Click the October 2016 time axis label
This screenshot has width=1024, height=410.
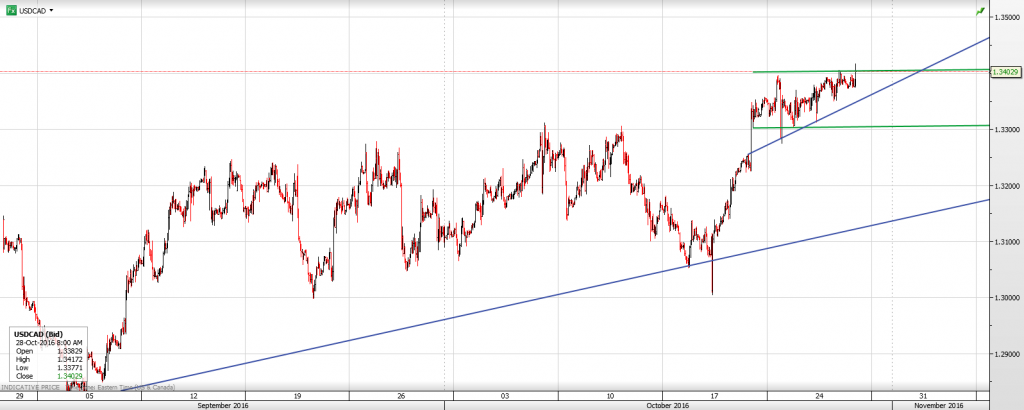[x=667, y=405]
